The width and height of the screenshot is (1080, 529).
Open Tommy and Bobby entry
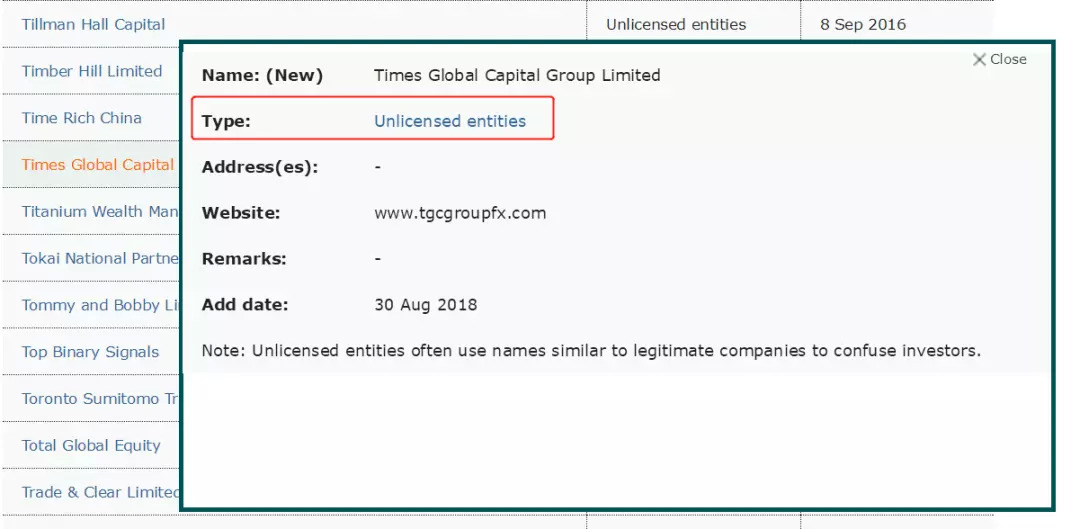coord(101,306)
